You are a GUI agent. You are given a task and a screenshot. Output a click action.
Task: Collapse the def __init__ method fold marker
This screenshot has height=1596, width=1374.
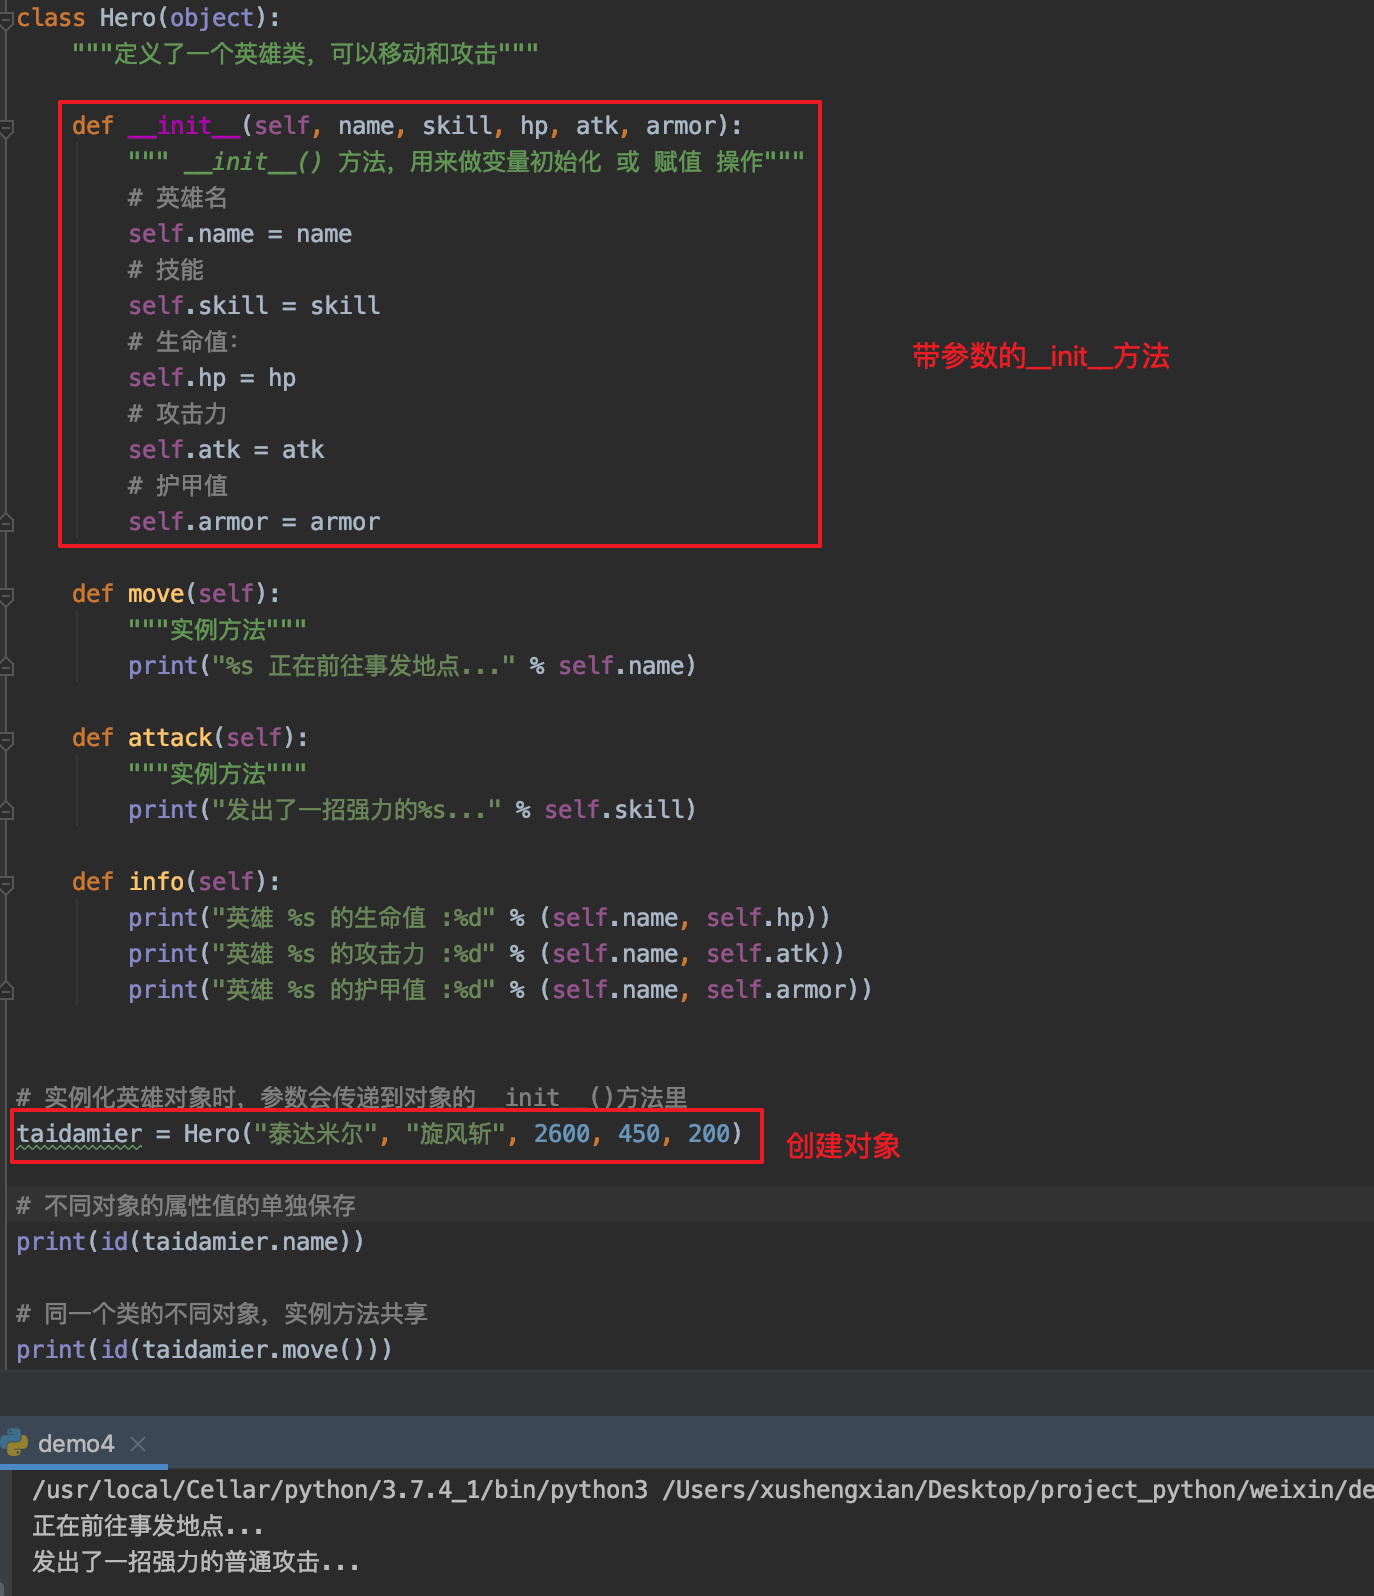[x=6, y=127]
